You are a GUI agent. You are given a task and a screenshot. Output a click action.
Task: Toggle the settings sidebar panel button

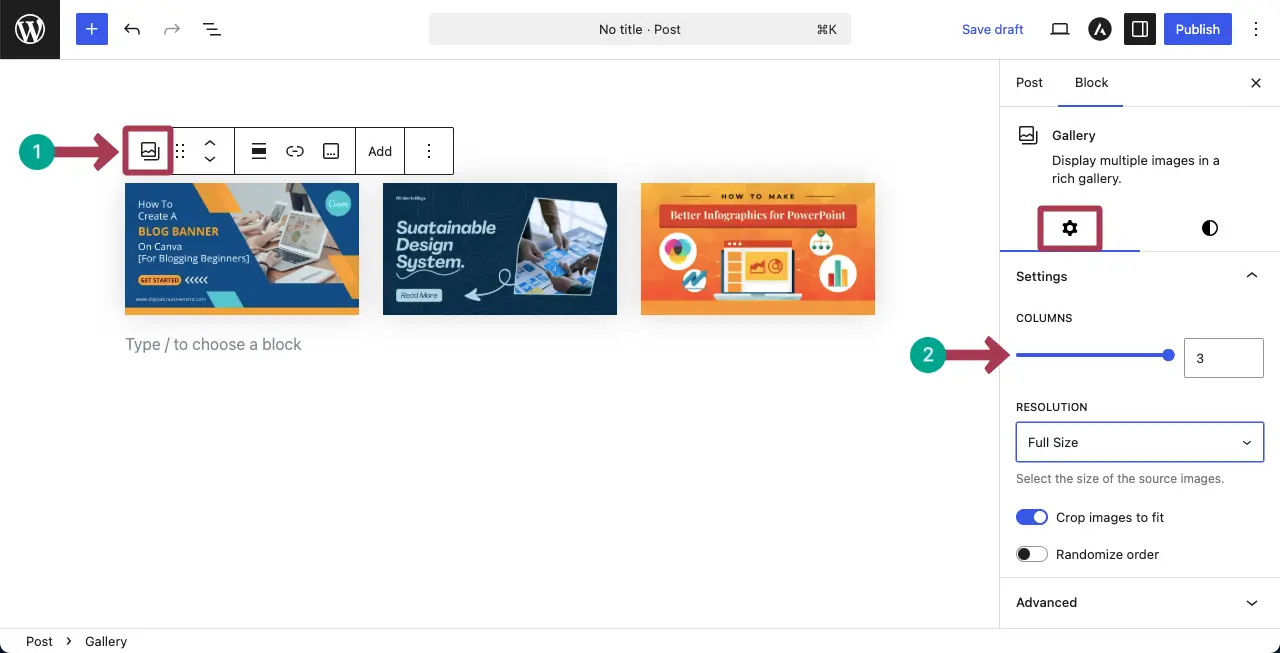[1139, 30]
